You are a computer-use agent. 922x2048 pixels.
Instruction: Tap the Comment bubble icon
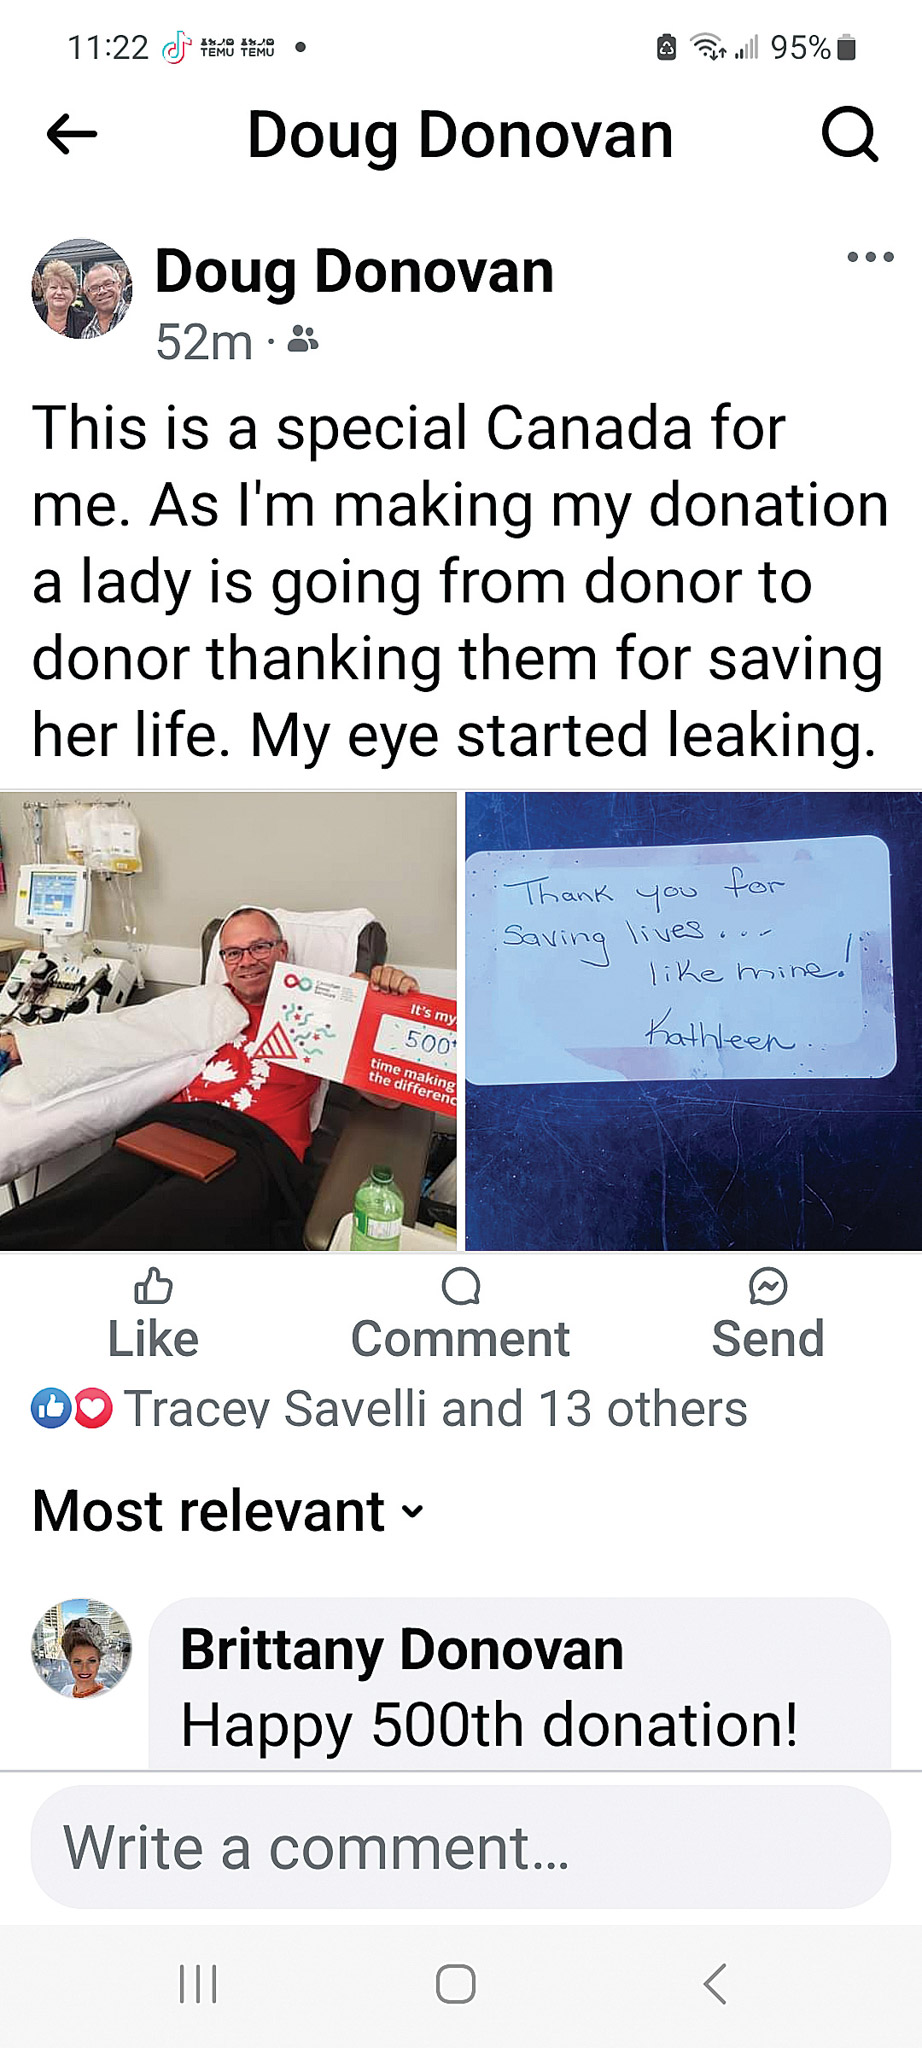coord(461,1287)
